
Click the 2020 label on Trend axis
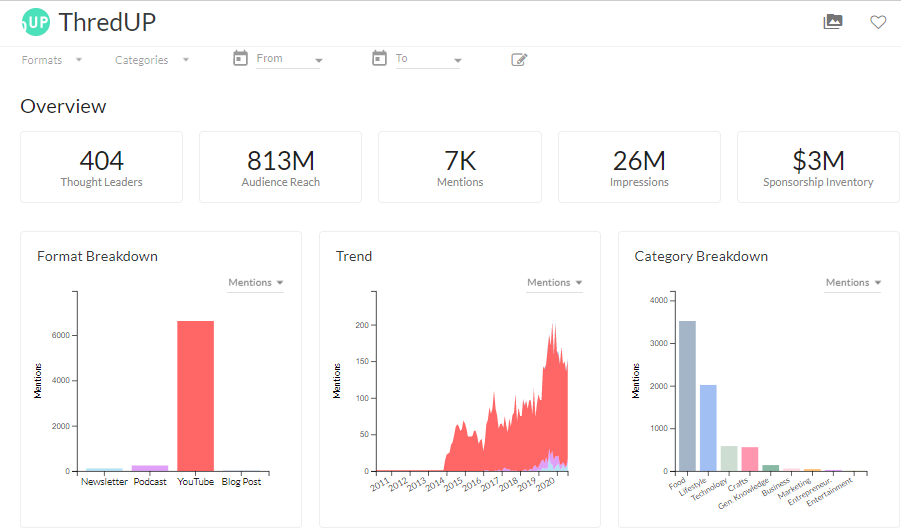click(x=546, y=484)
